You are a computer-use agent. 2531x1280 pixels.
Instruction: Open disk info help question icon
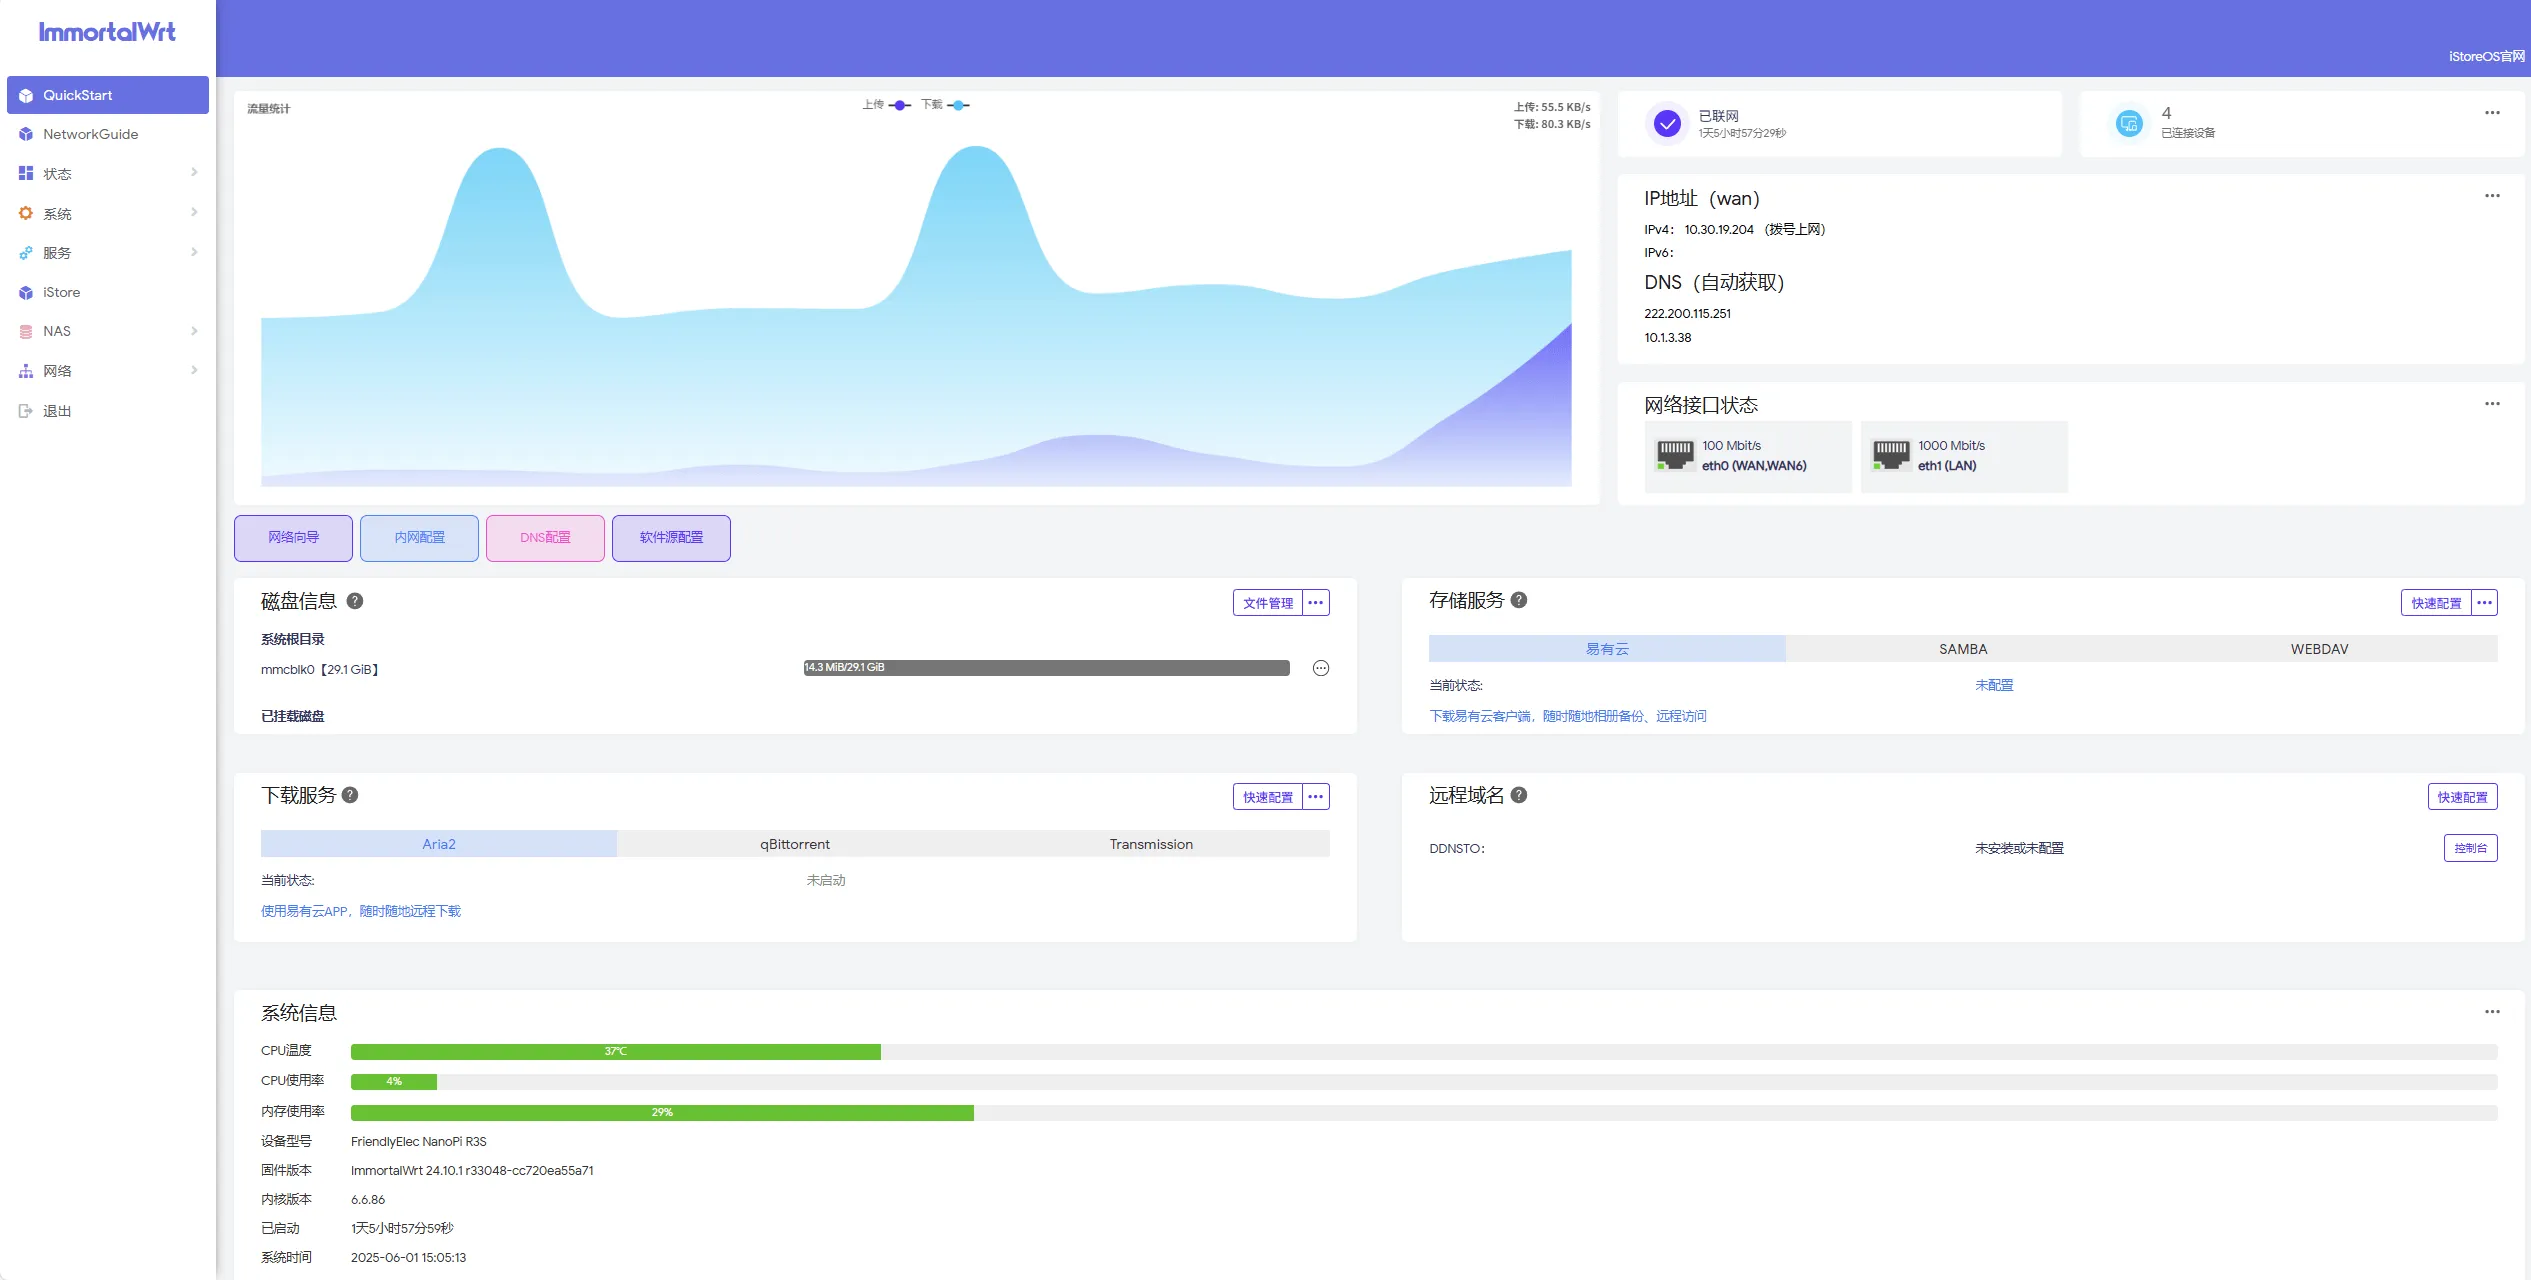click(355, 601)
